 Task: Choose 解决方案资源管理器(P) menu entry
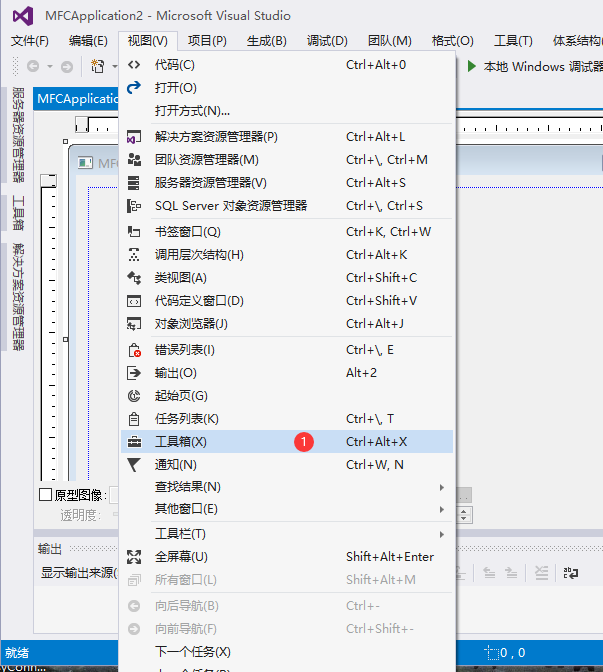tap(287, 137)
